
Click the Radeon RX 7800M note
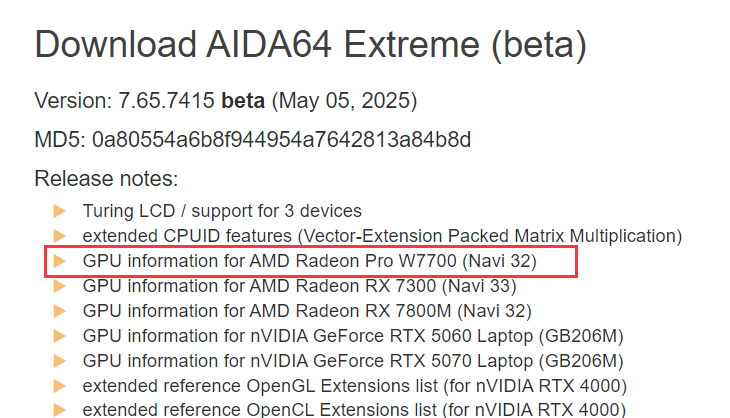(307, 311)
